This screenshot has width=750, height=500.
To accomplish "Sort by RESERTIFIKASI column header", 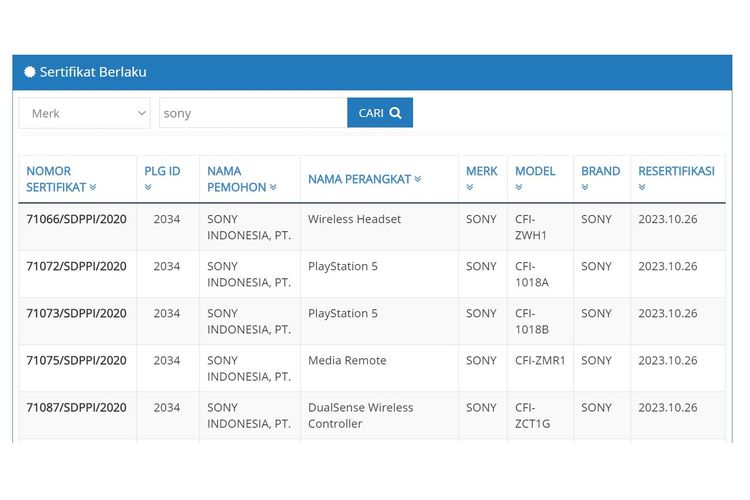I will 676,179.
